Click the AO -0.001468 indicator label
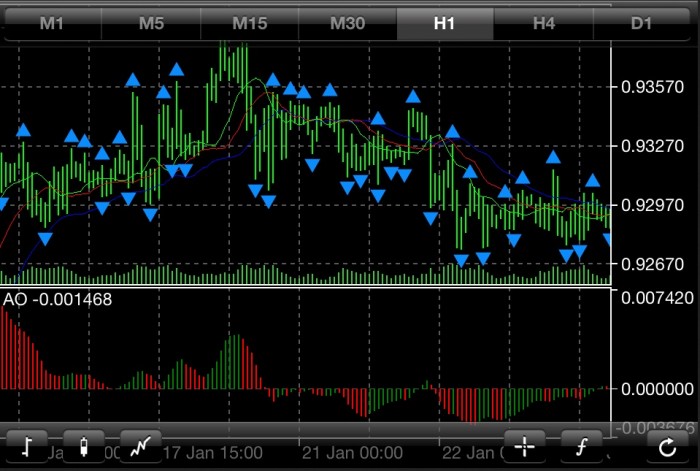Viewport: 700px width, 471px height. (58, 299)
